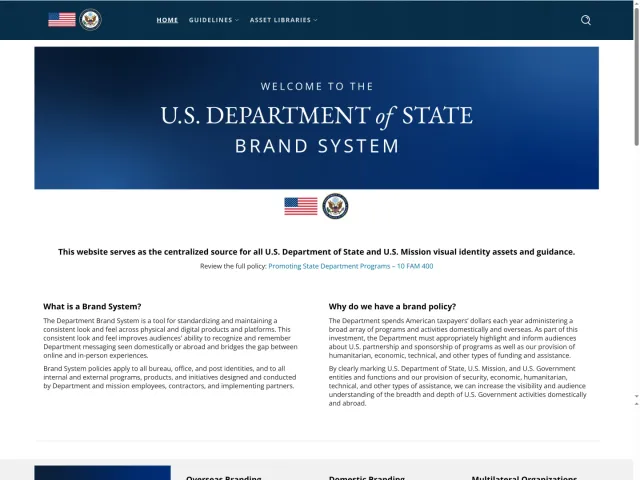Screen dimensions: 640x480
Task: Expand the Guidelines dropdown menu
Action: point(213,20)
